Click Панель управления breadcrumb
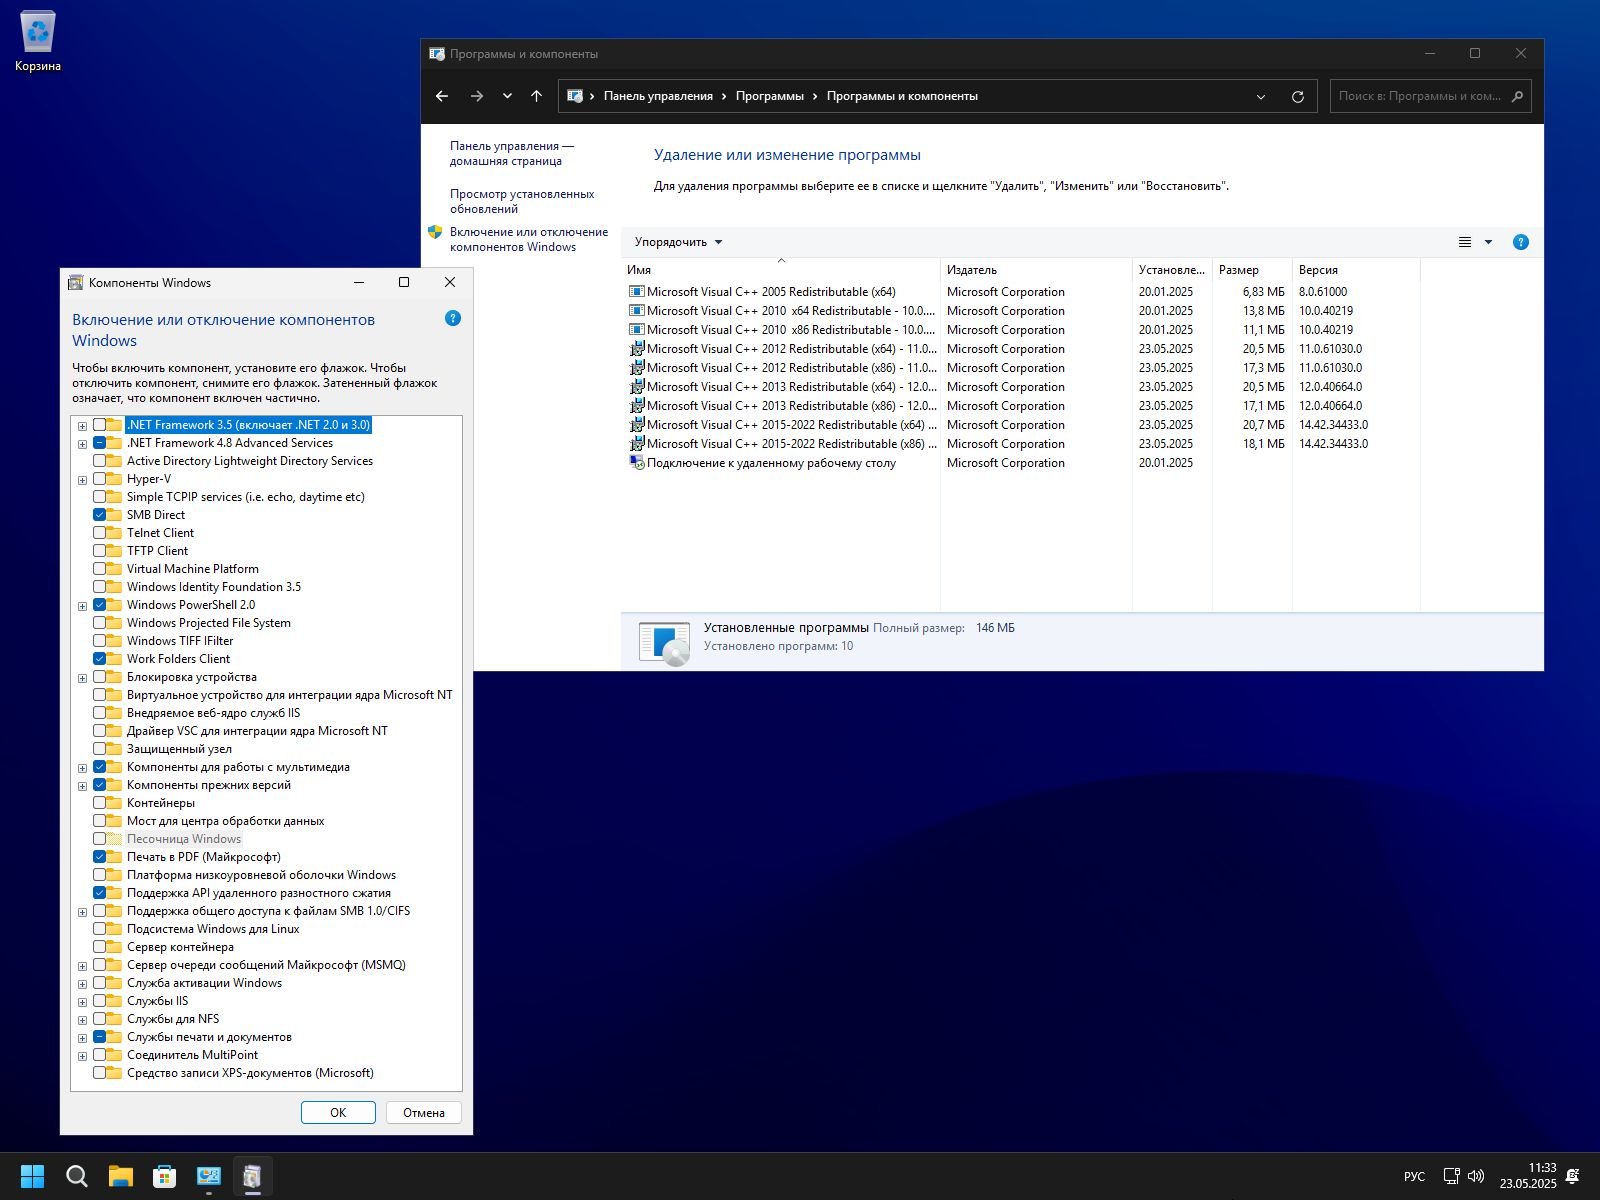Screen dimensions: 1600x1200 (x=658, y=96)
